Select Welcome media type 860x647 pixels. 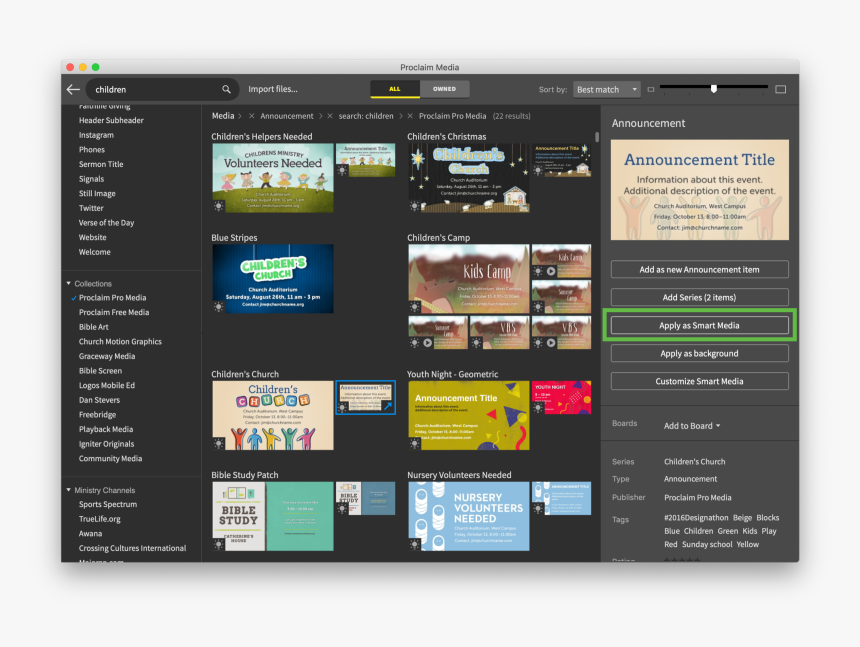(94, 252)
